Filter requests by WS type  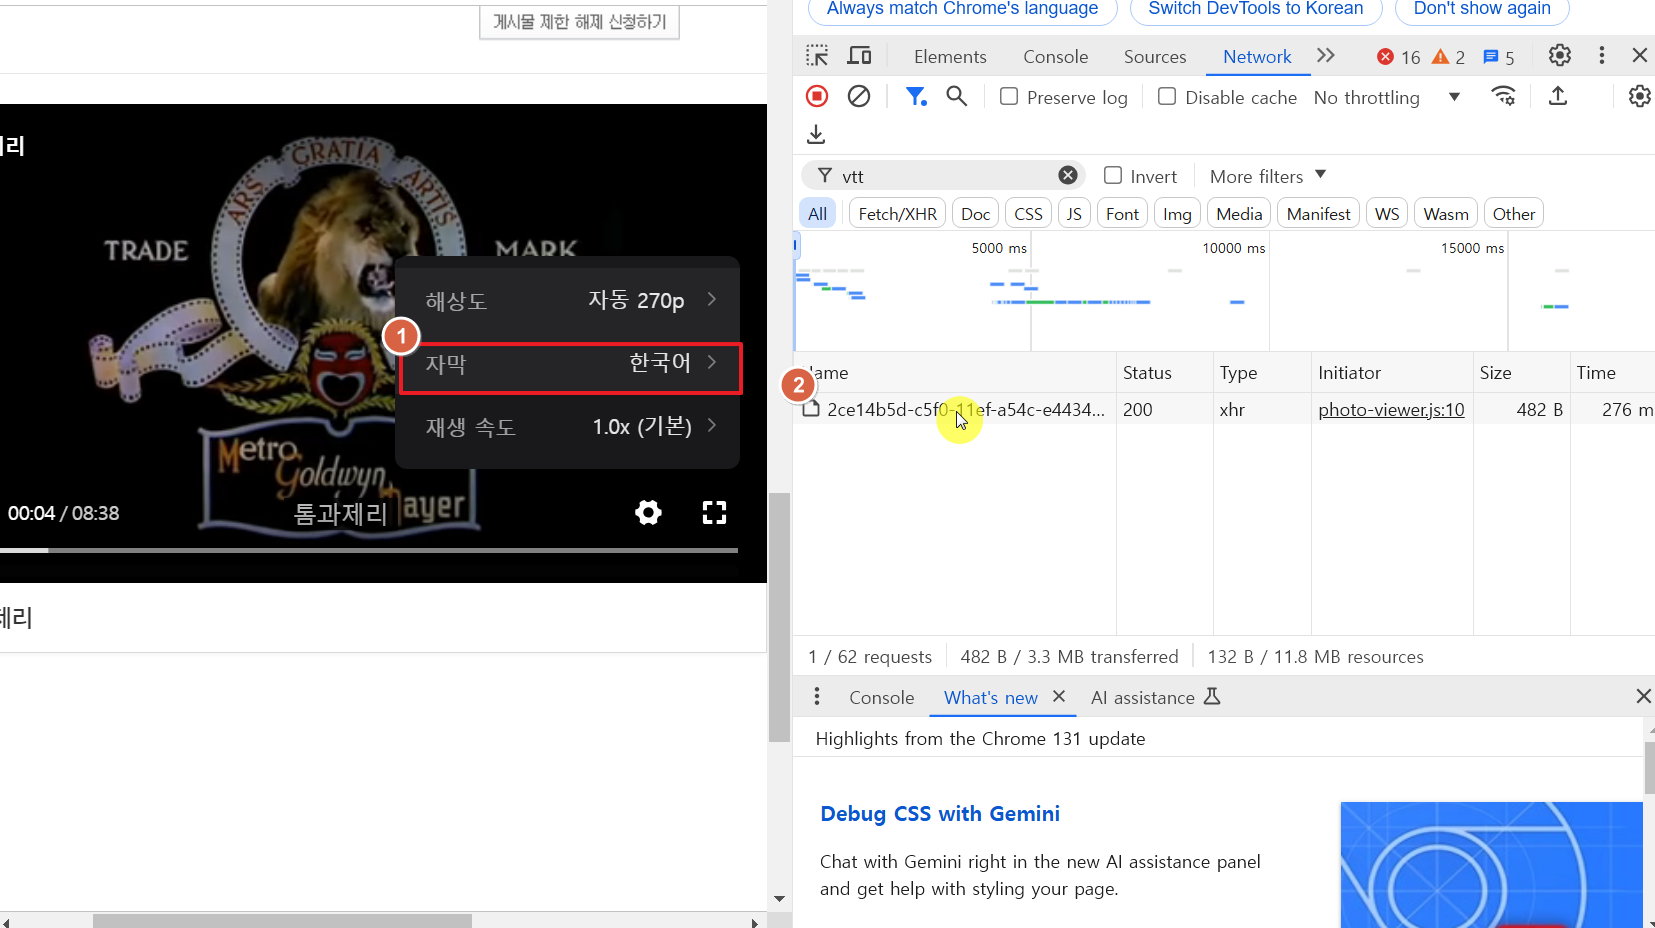point(1387,213)
